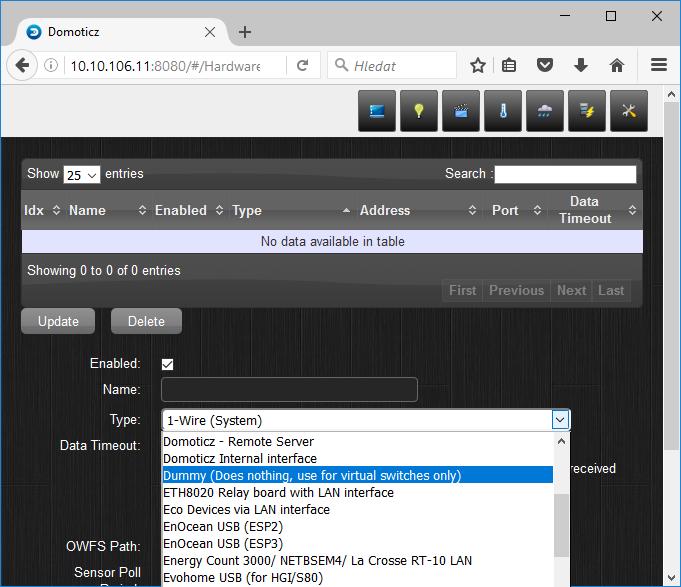Click page scrollbar up arrow
The image size is (681, 587).
click(x=671, y=94)
